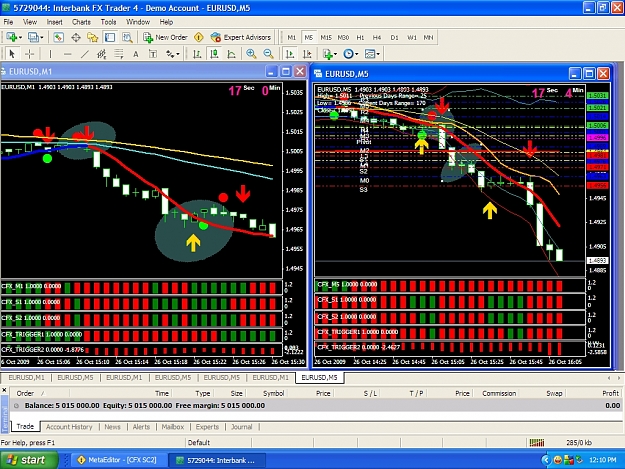Sort trades by Symbol column header
The image size is (625, 469).
[x=273, y=393]
